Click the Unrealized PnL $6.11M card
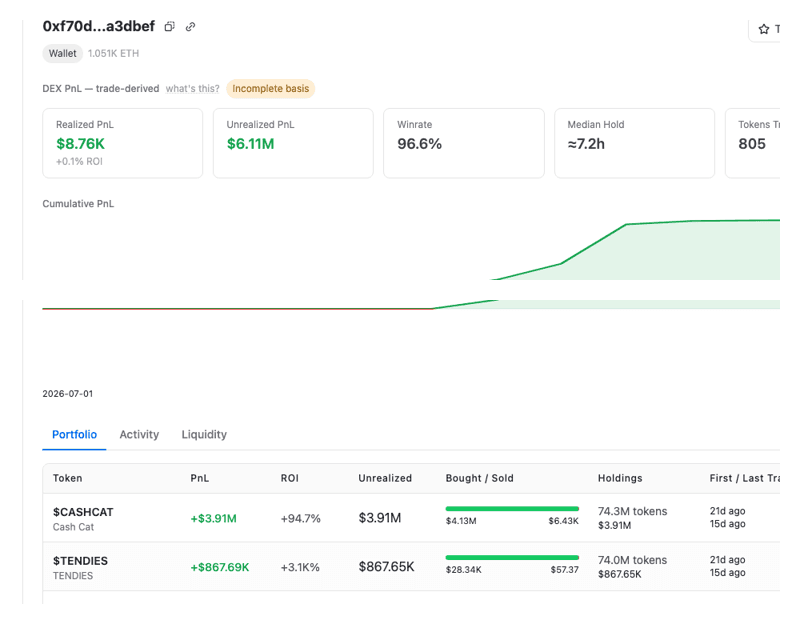 [293, 143]
